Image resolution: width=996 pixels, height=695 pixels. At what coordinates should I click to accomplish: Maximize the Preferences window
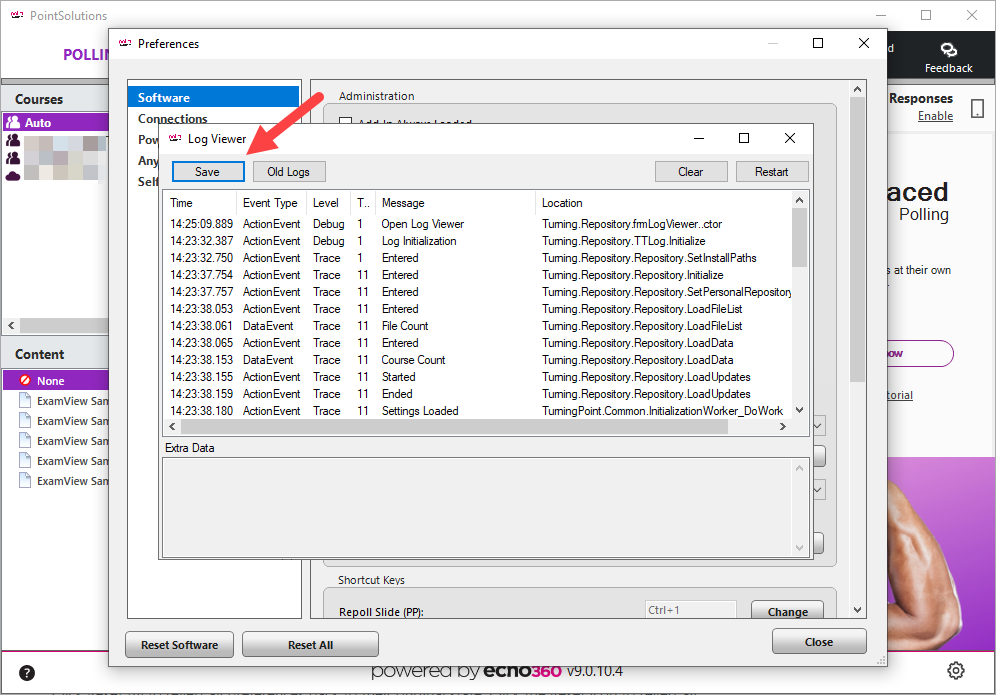(818, 43)
